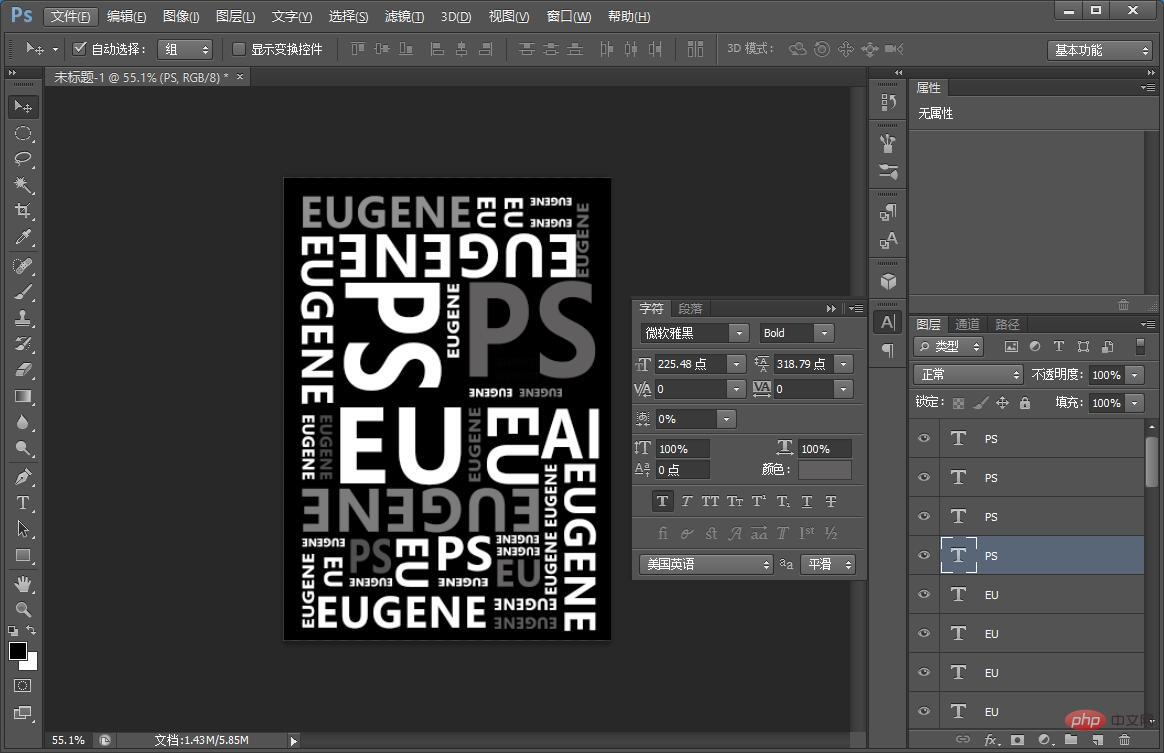
Task: Select the Horizontal Type tool
Action: (x=23, y=503)
